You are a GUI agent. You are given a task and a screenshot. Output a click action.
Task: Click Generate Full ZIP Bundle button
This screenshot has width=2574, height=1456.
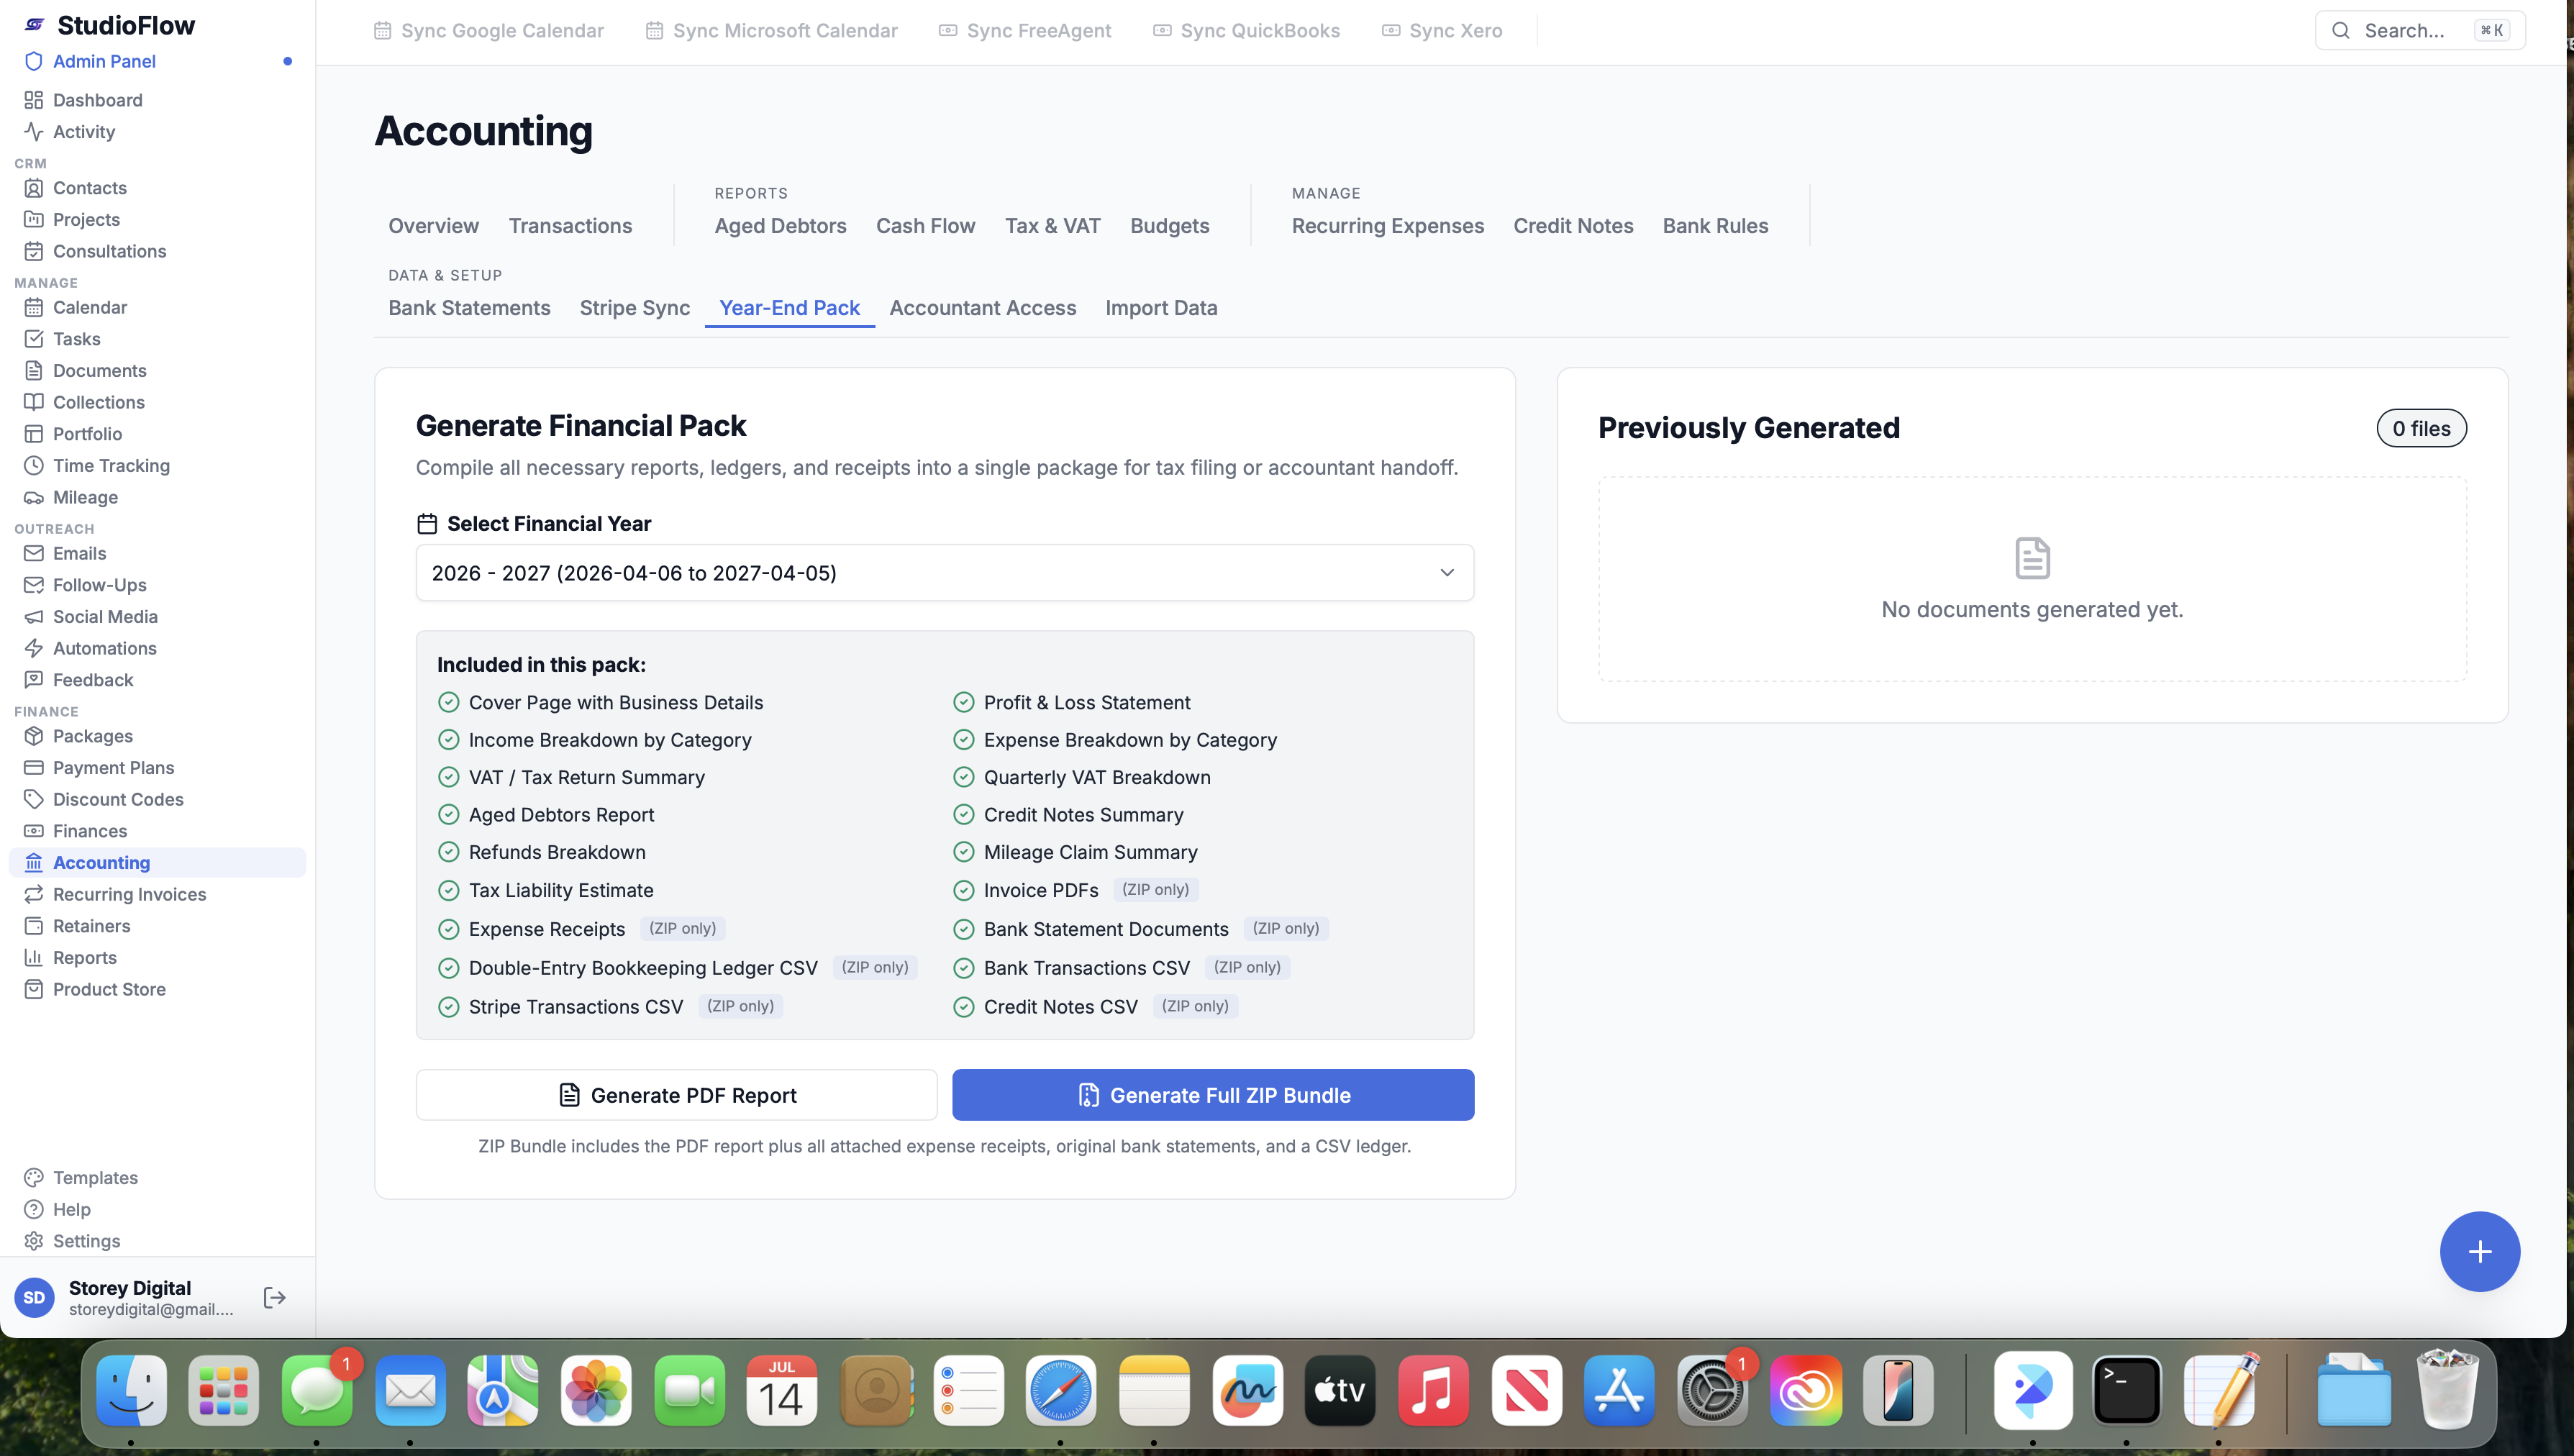coord(1212,1095)
